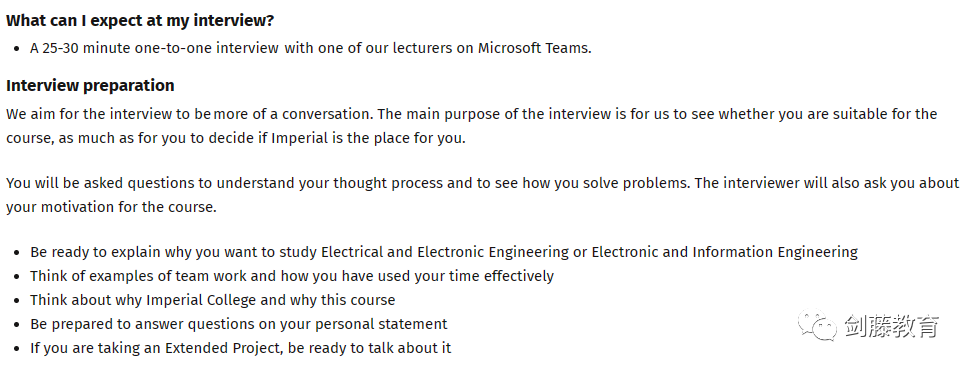
Task: Click the text 'your motivation for the course.'
Action: [111, 207]
